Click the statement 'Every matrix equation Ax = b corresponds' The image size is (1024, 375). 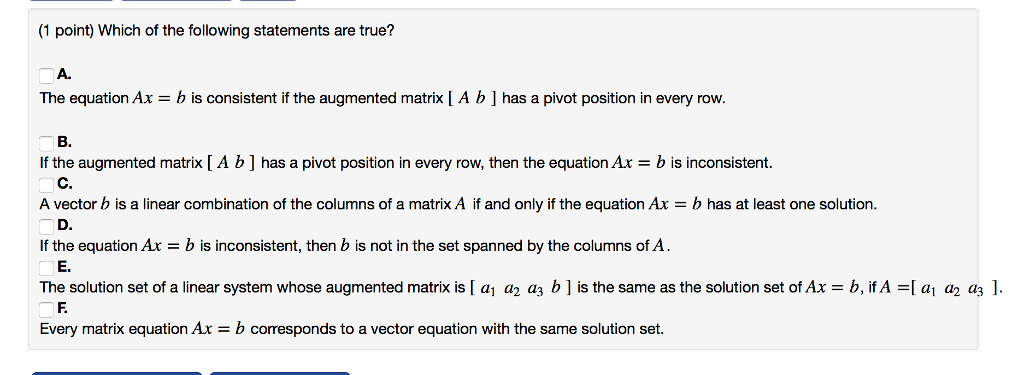[x=351, y=329]
